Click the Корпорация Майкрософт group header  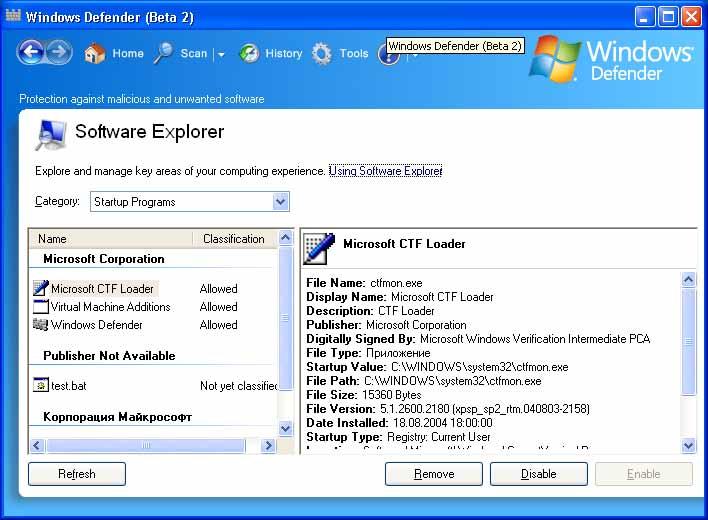pos(117,417)
